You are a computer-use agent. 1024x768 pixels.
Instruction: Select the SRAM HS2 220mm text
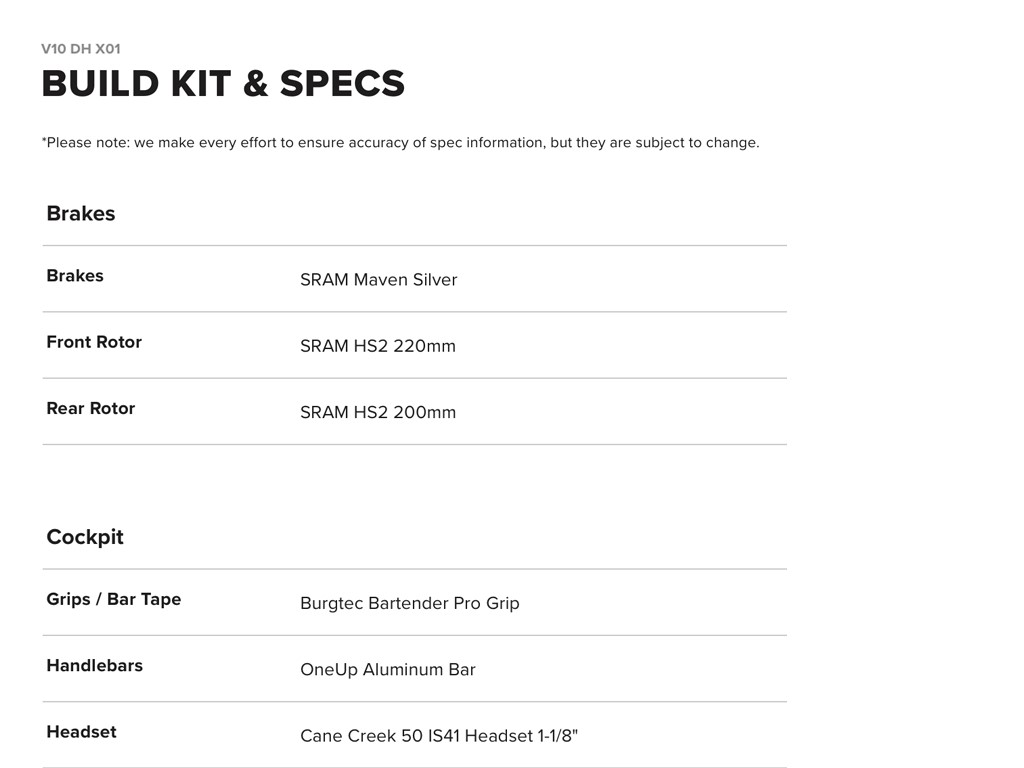(x=377, y=346)
